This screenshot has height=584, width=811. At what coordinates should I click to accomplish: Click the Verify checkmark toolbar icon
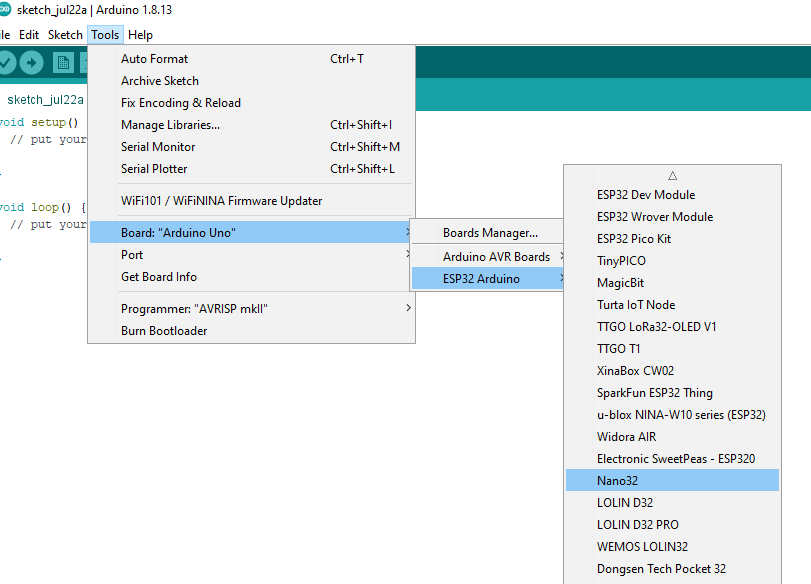[x=6, y=62]
